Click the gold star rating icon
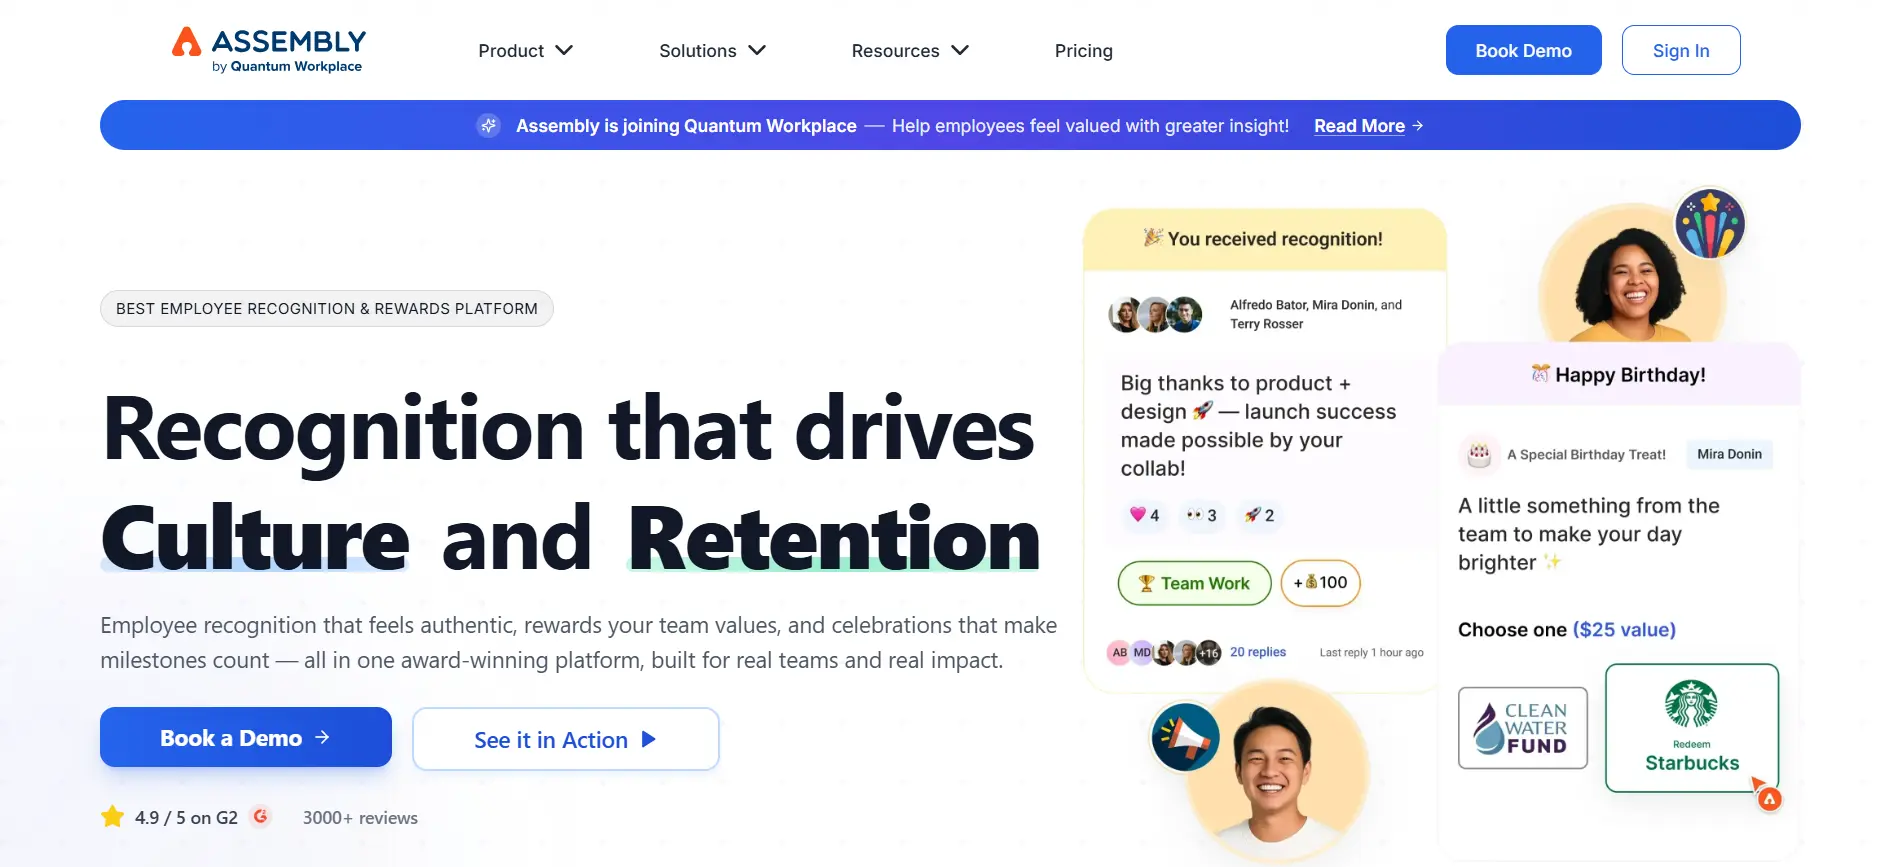 112,817
